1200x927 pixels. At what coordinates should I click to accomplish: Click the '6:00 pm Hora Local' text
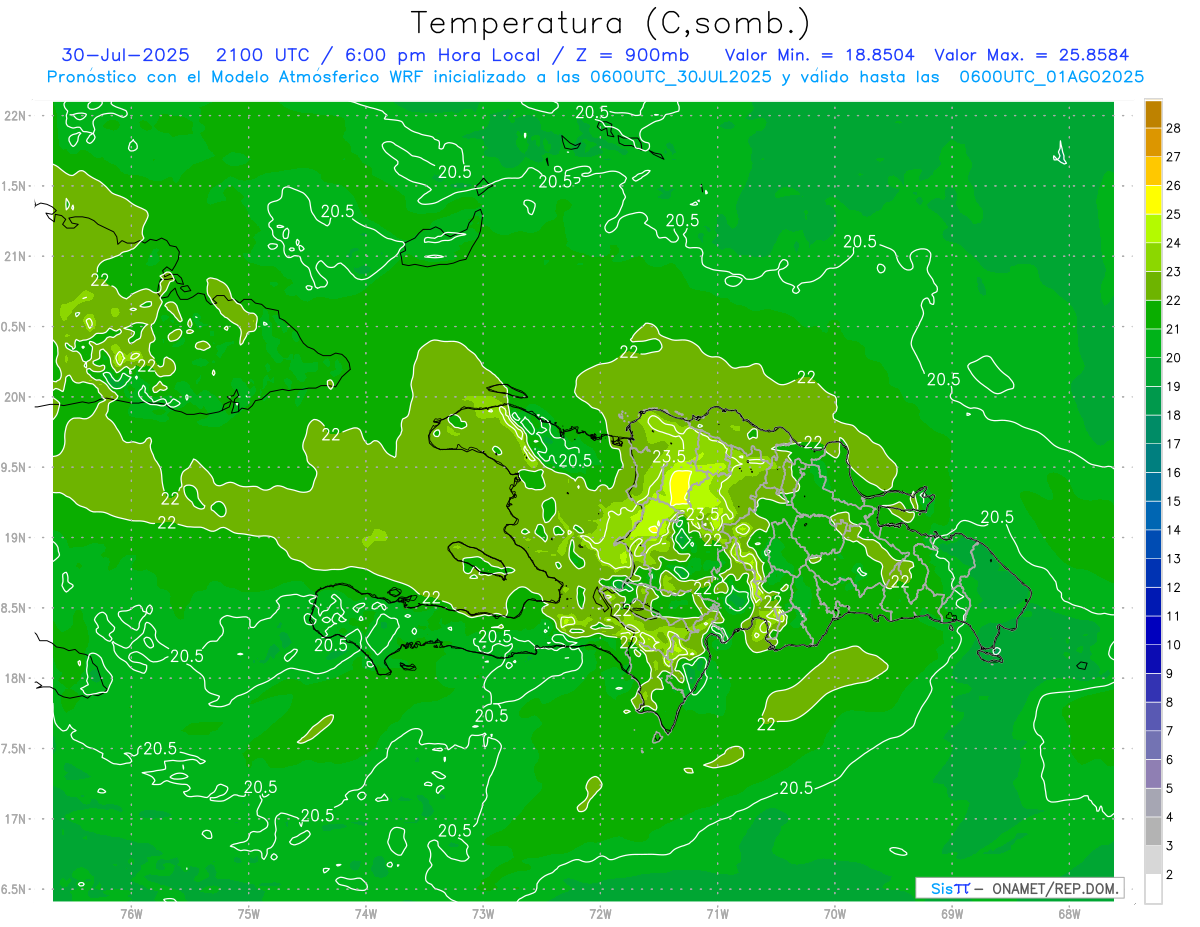pos(443,55)
